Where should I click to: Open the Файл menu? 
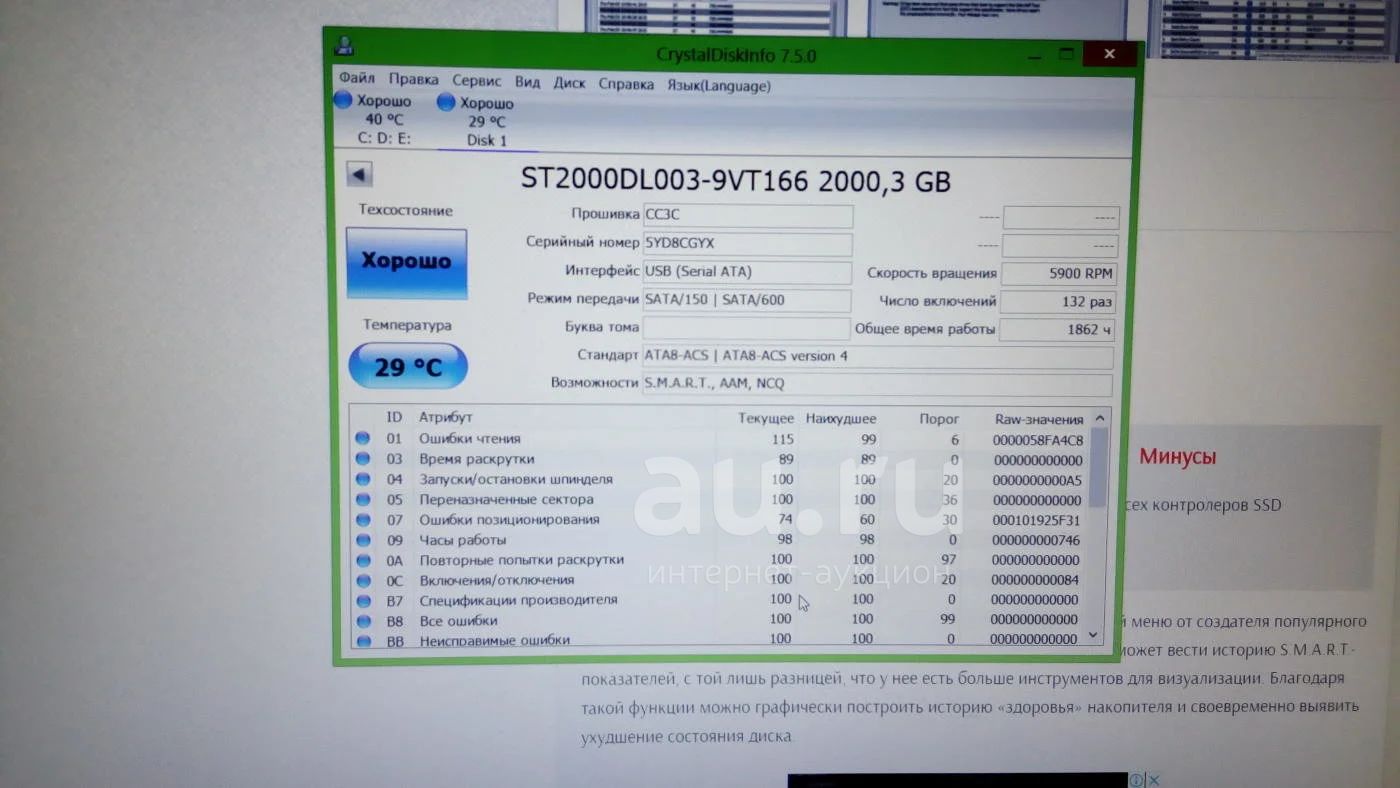pos(357,79)
